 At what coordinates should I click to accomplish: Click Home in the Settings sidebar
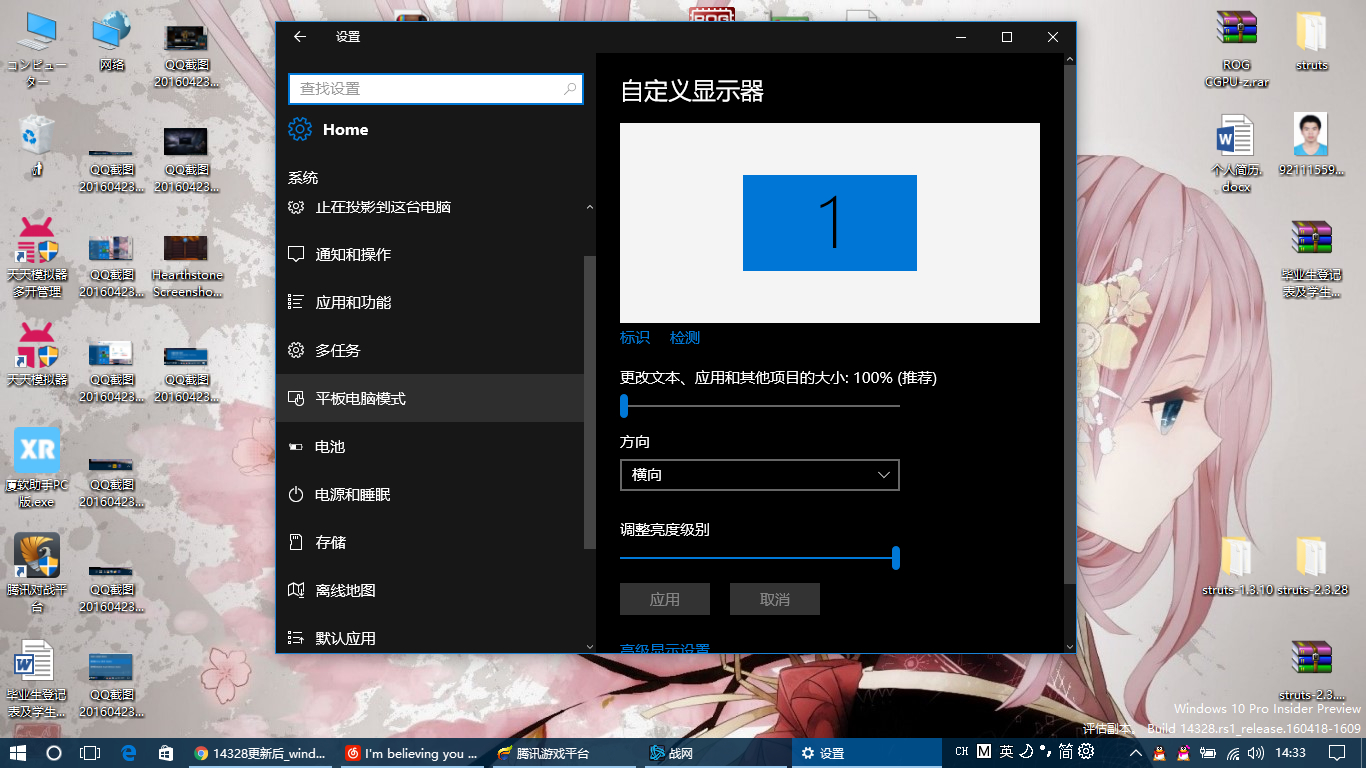[x=345, y=130]
